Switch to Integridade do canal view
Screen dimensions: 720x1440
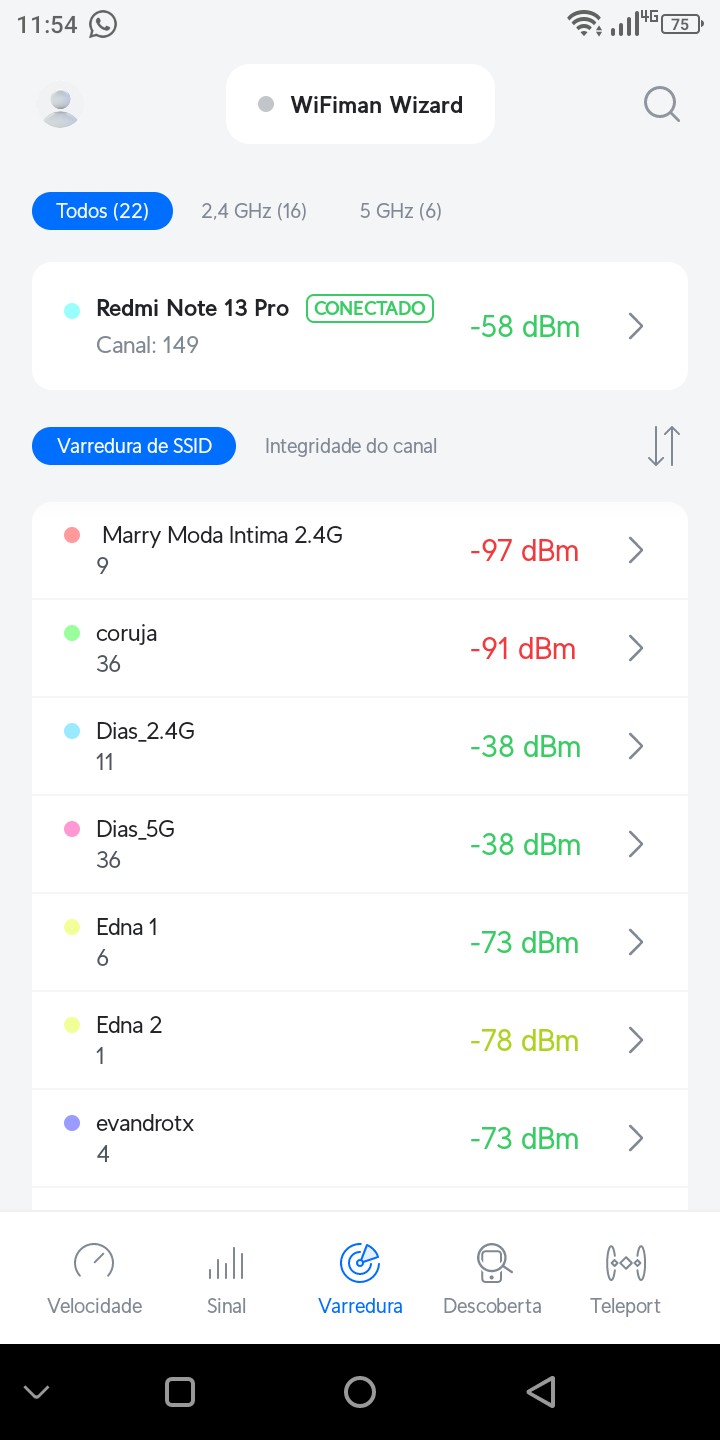(351, 446)
